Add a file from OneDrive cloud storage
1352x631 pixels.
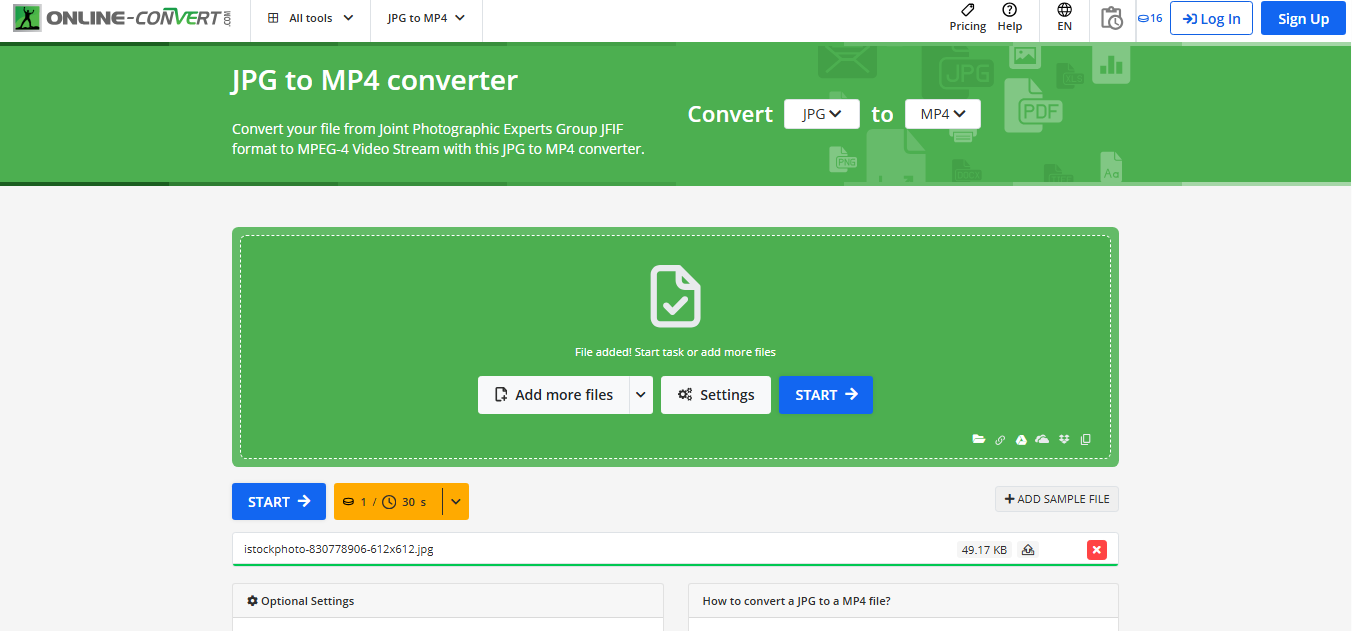tap(1042, 439)
